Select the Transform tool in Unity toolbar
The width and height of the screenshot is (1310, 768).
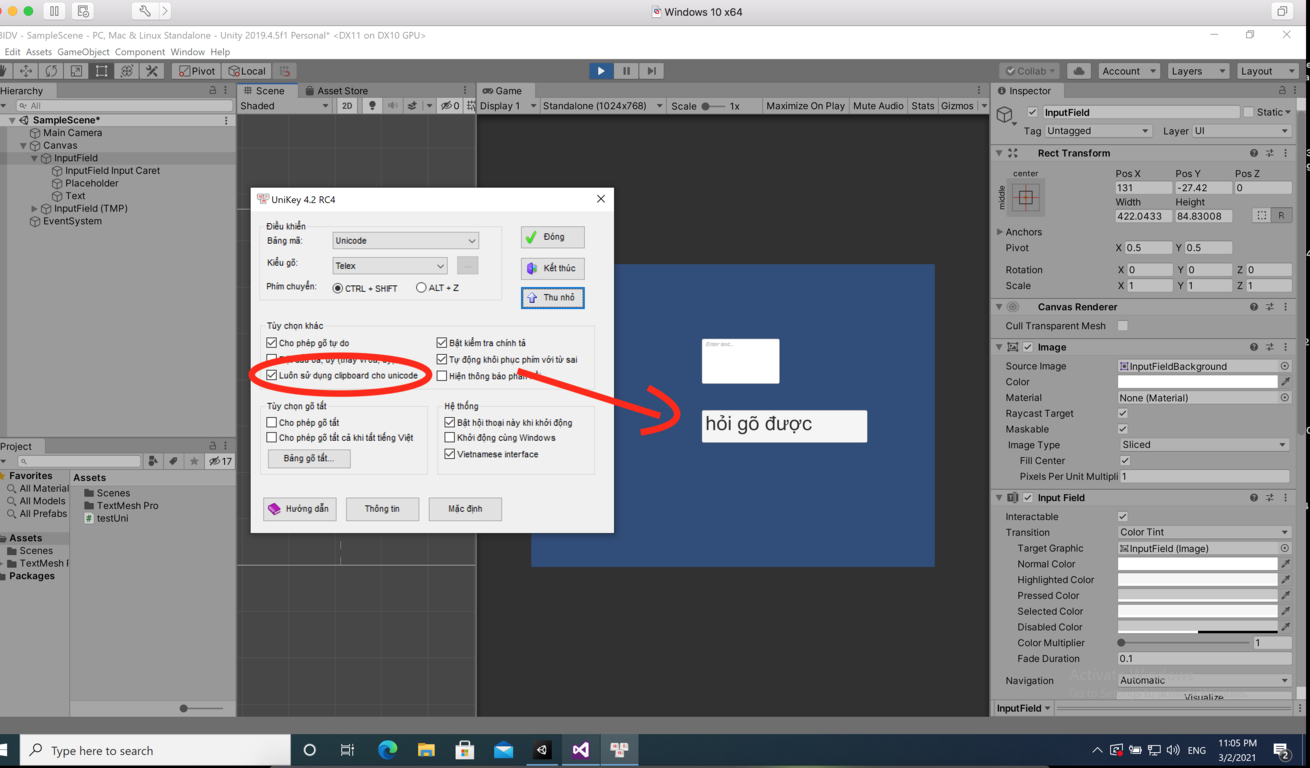click(x=127, y=71)
